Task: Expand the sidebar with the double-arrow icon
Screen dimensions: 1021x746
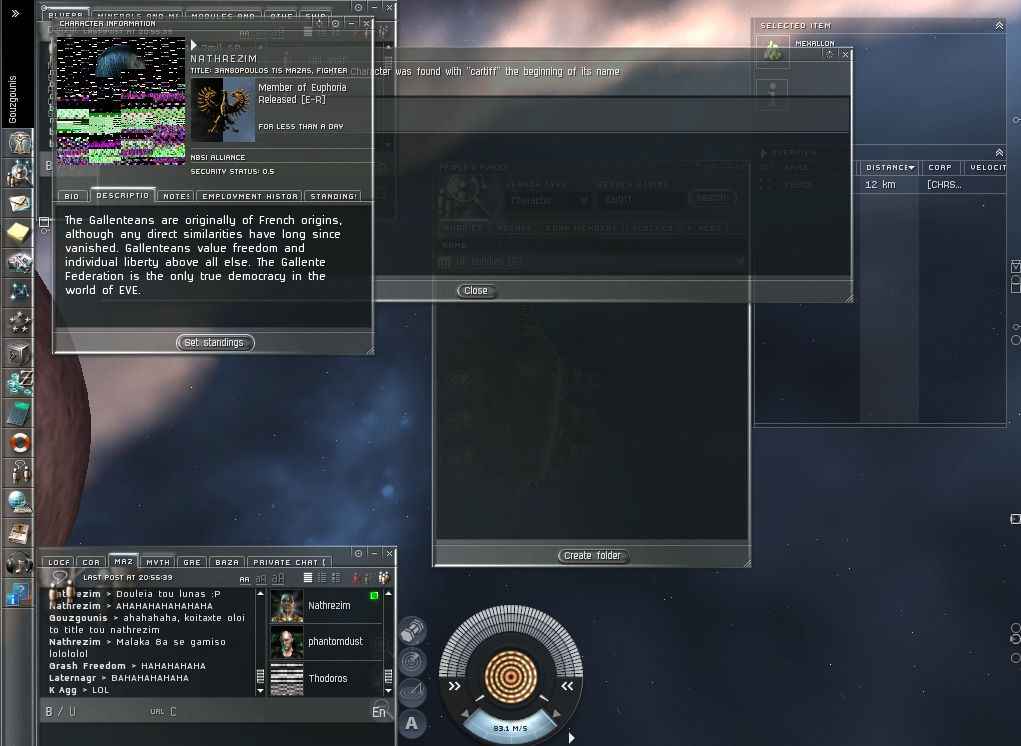Action: (x=15, y=13)
